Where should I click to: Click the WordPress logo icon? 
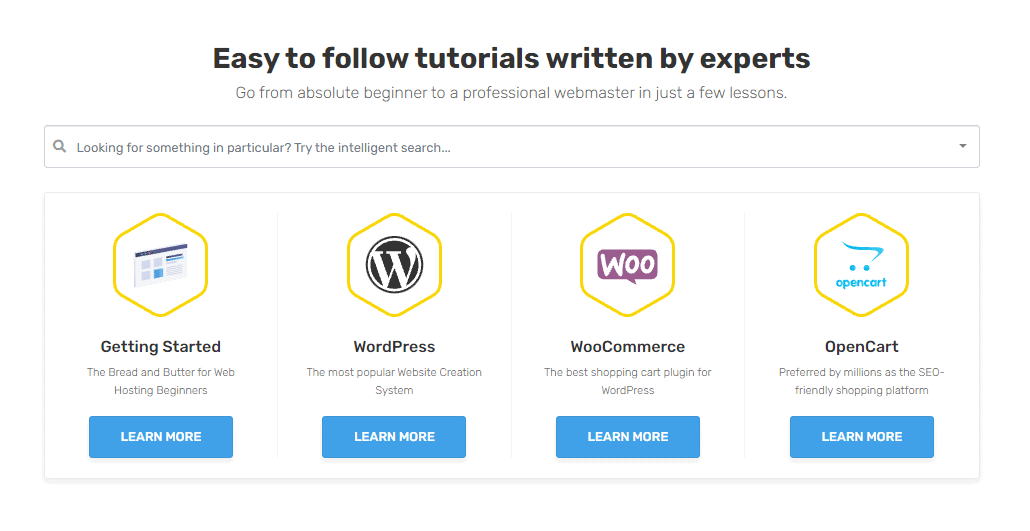[394, 264]
